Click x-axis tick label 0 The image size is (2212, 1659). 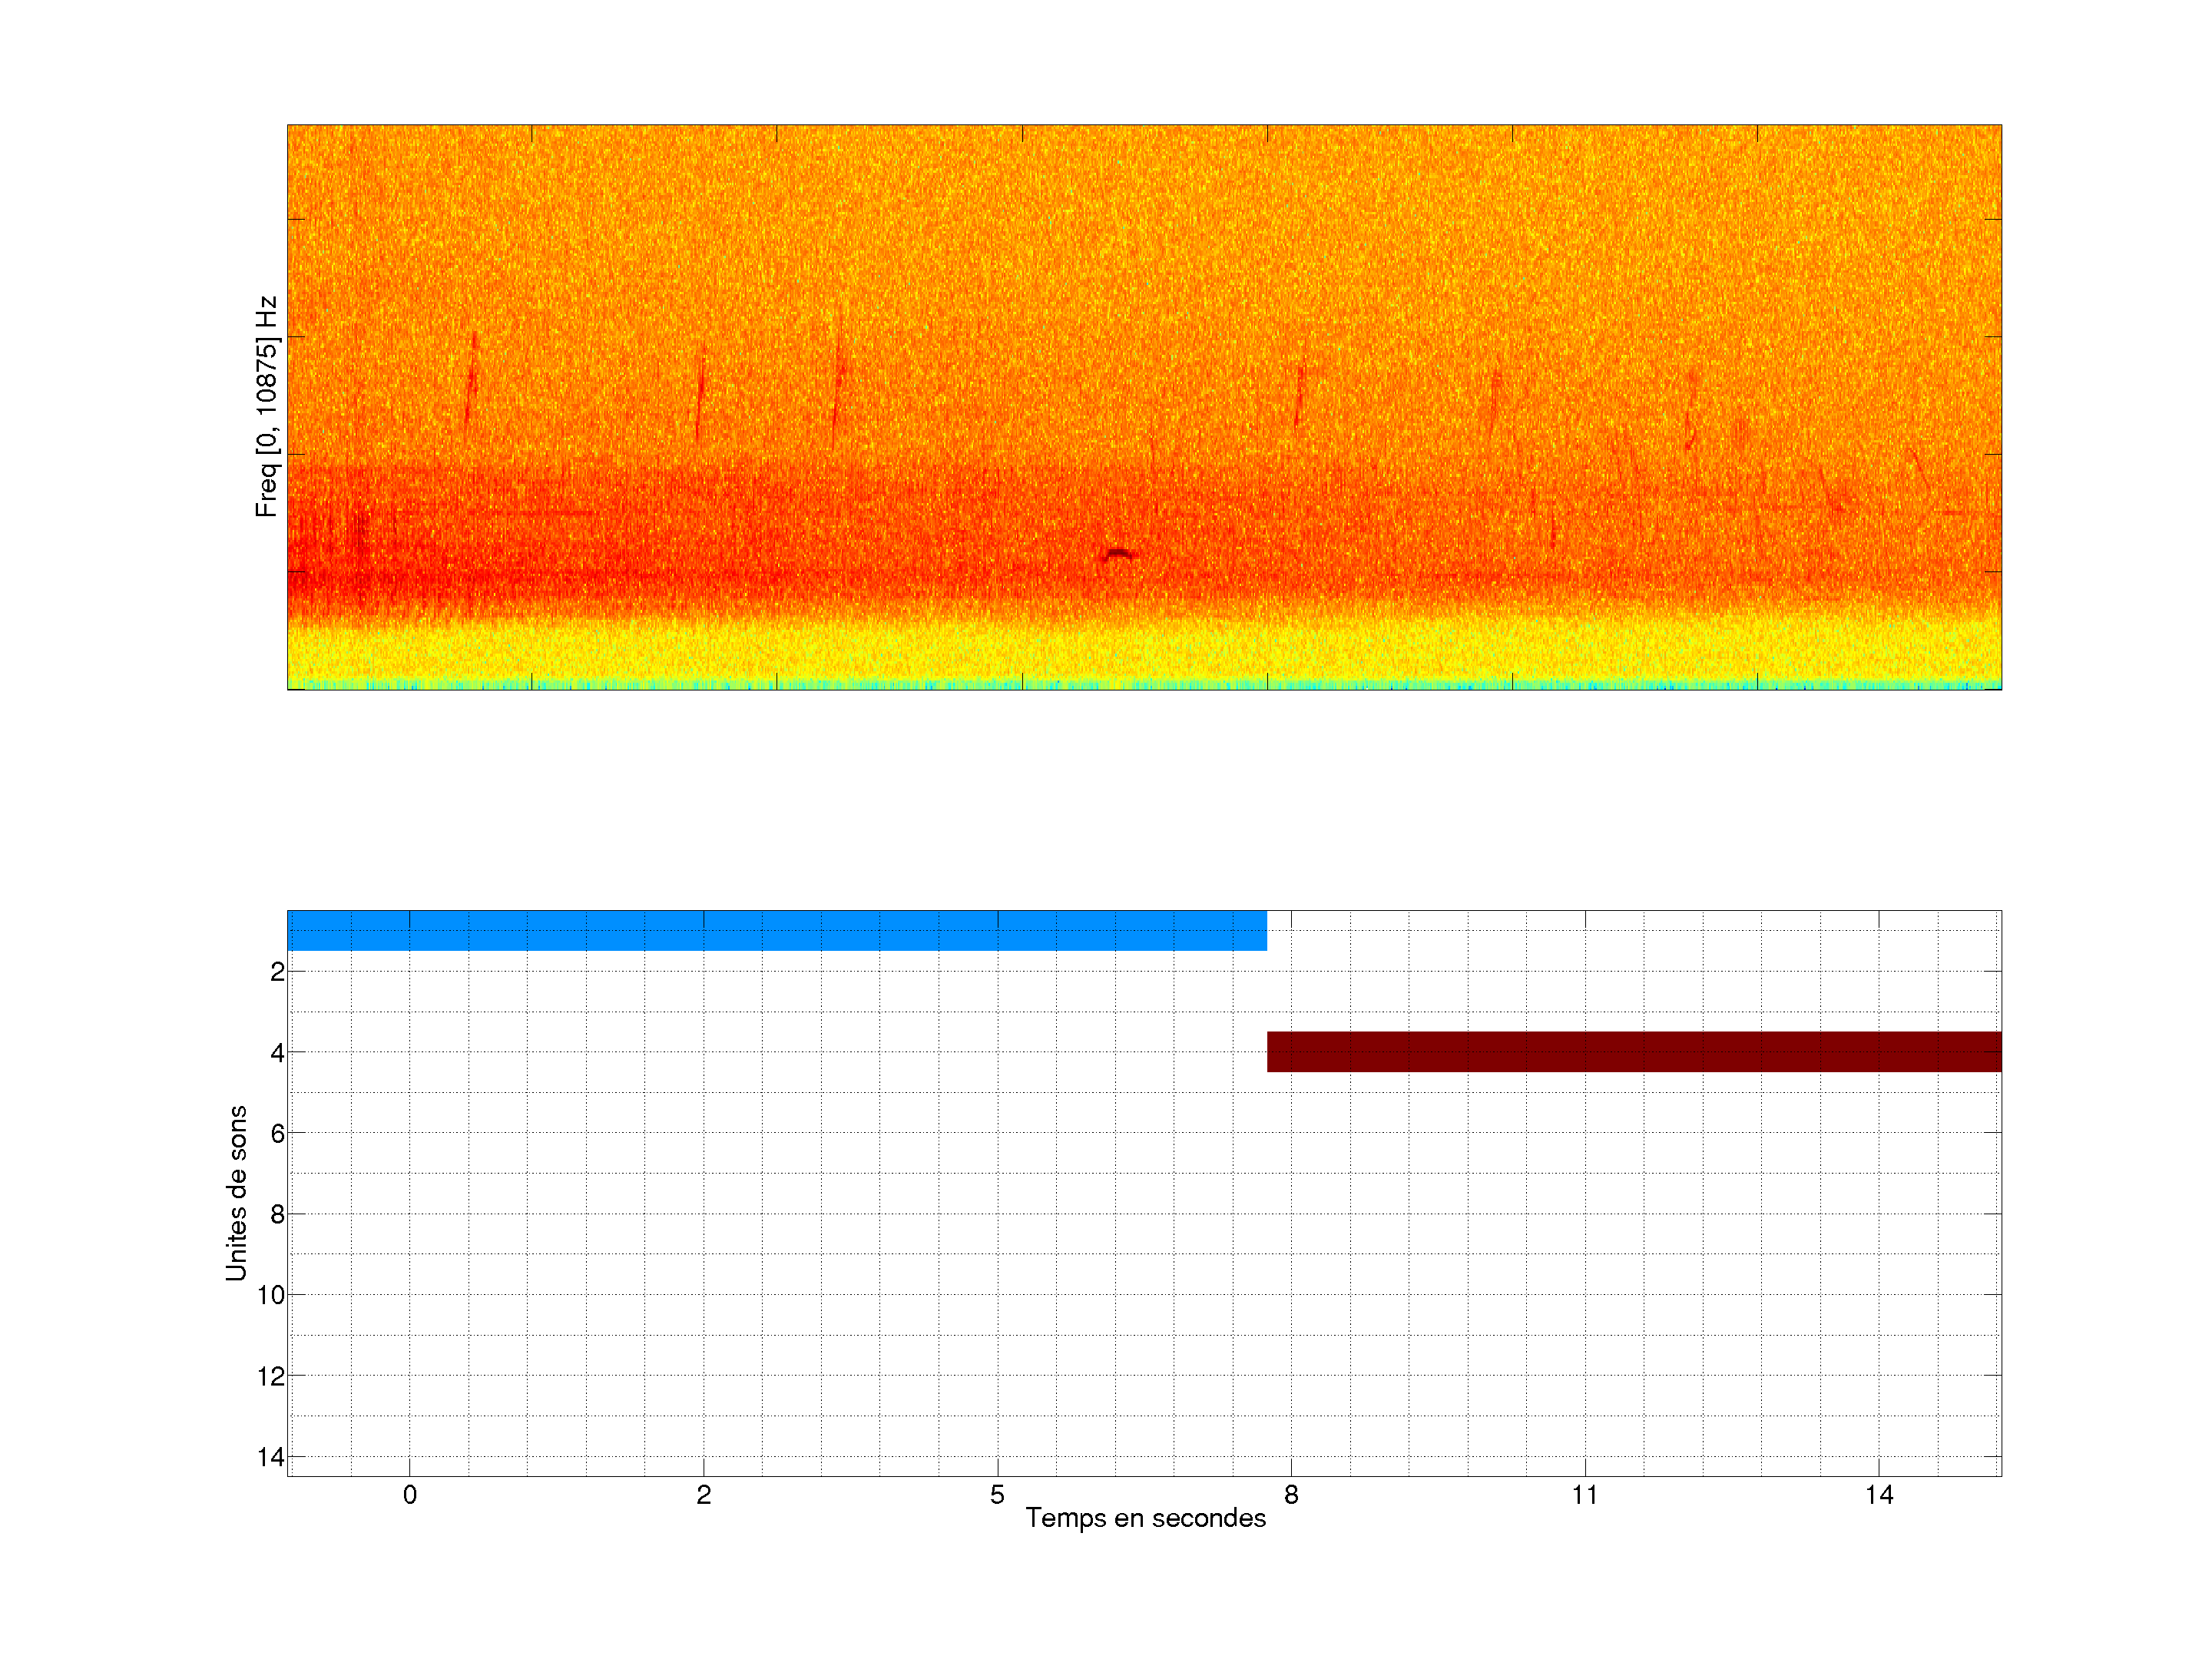pyautogui.click(x=410, y=1495)
